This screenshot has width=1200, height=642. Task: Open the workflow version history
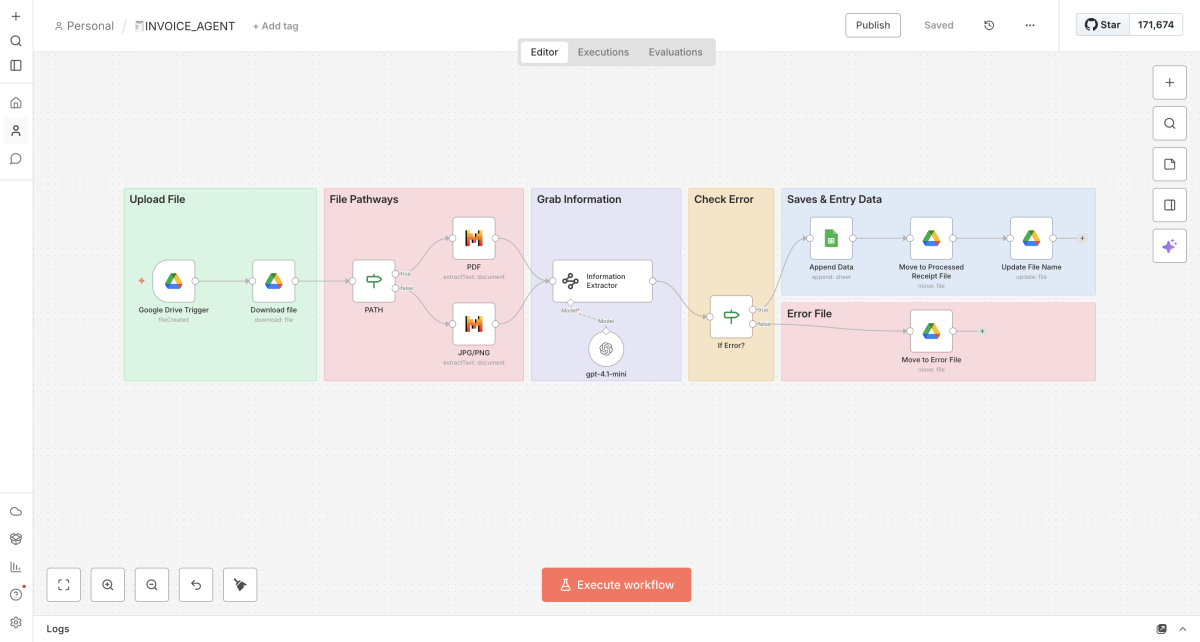coord(989,25)
